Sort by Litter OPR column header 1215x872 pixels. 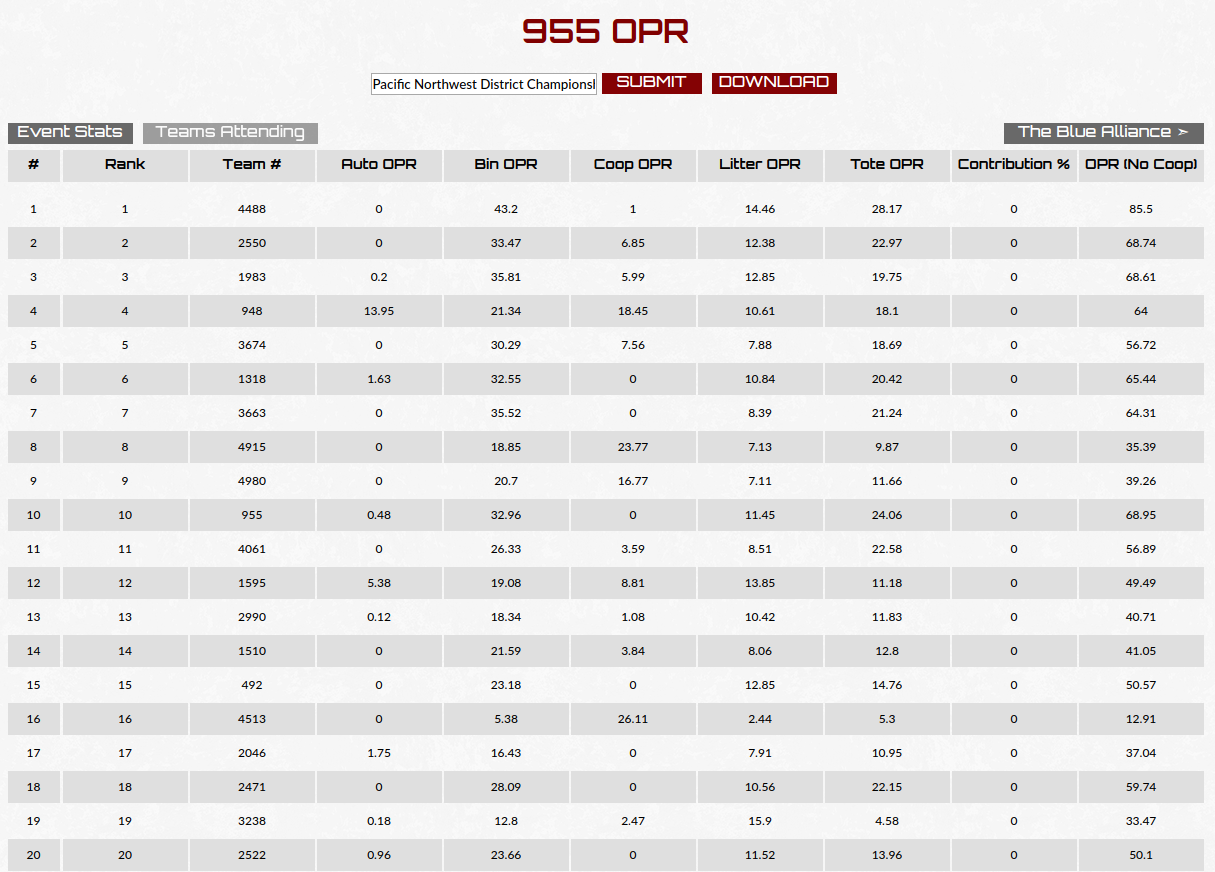click(x=760, y=165)
